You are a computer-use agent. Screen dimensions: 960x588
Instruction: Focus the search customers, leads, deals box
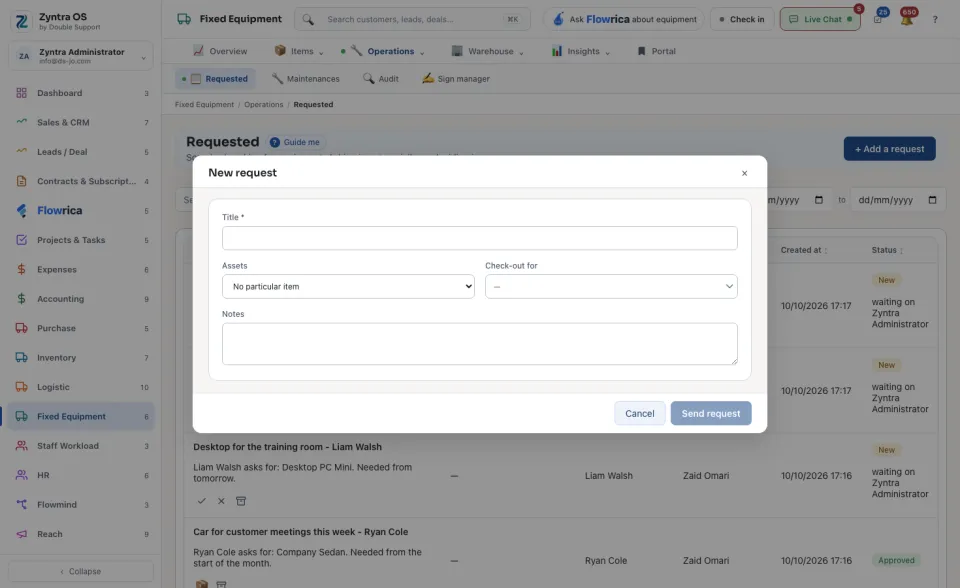pyautogui.click(x=413, y=20)
